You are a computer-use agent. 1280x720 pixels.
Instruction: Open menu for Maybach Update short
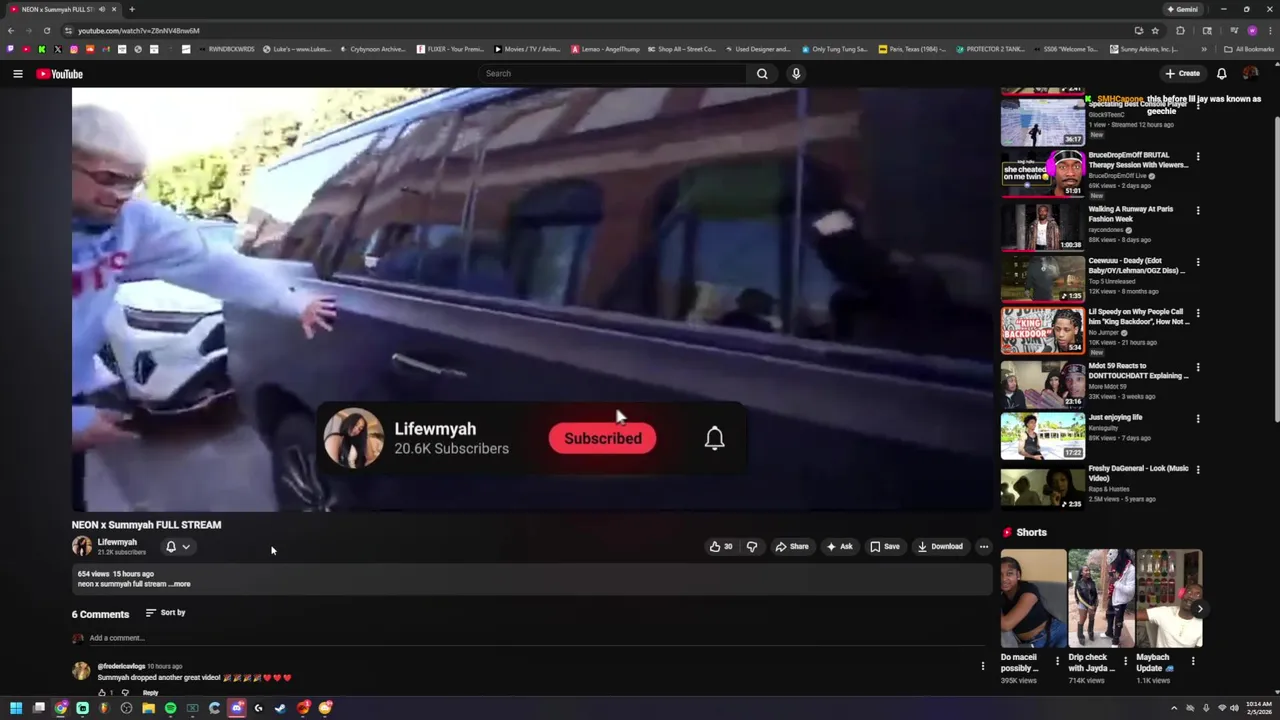click(1192, 660)
